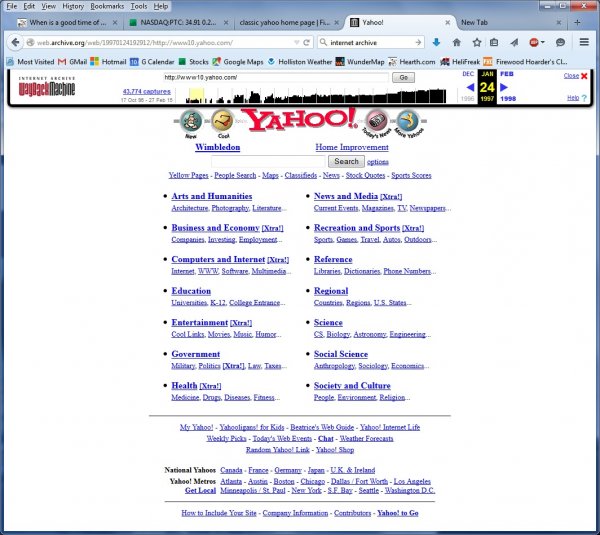
Task: Close the Yahoo! tab
Action: tap(447, 23)
